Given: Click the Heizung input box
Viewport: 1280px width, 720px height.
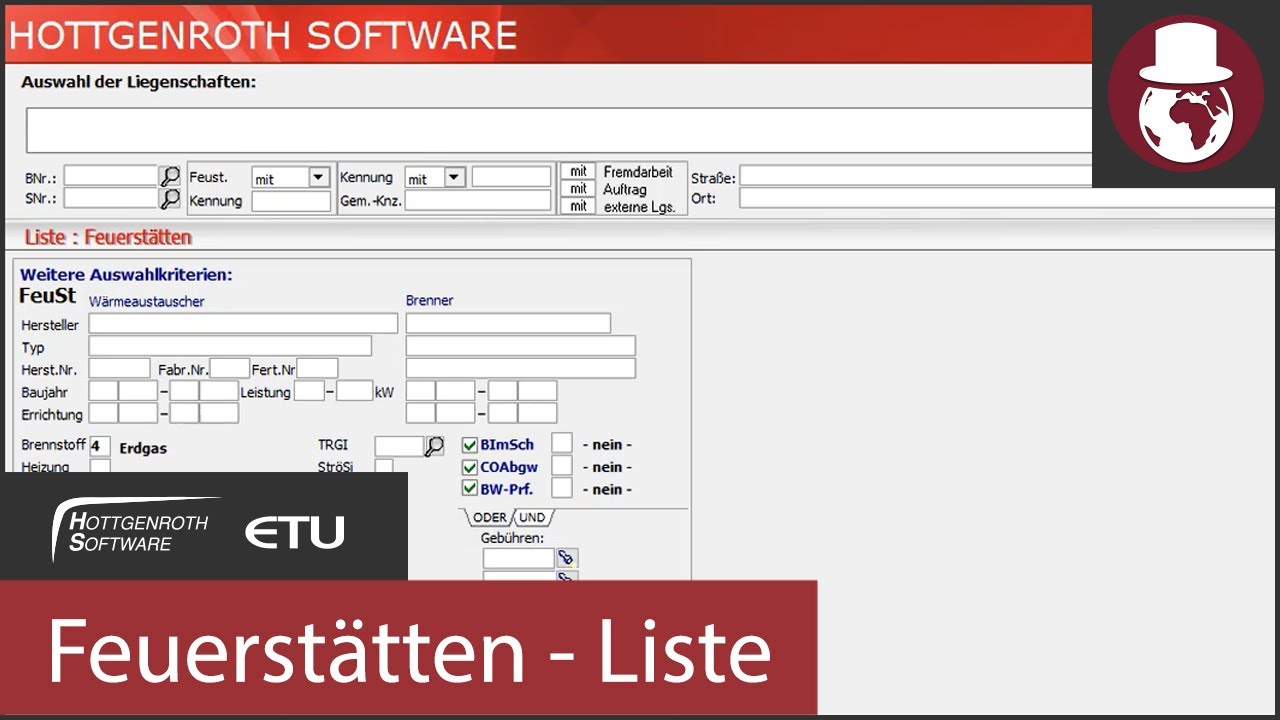Looking at the screenshot, I should coord(100,466).
